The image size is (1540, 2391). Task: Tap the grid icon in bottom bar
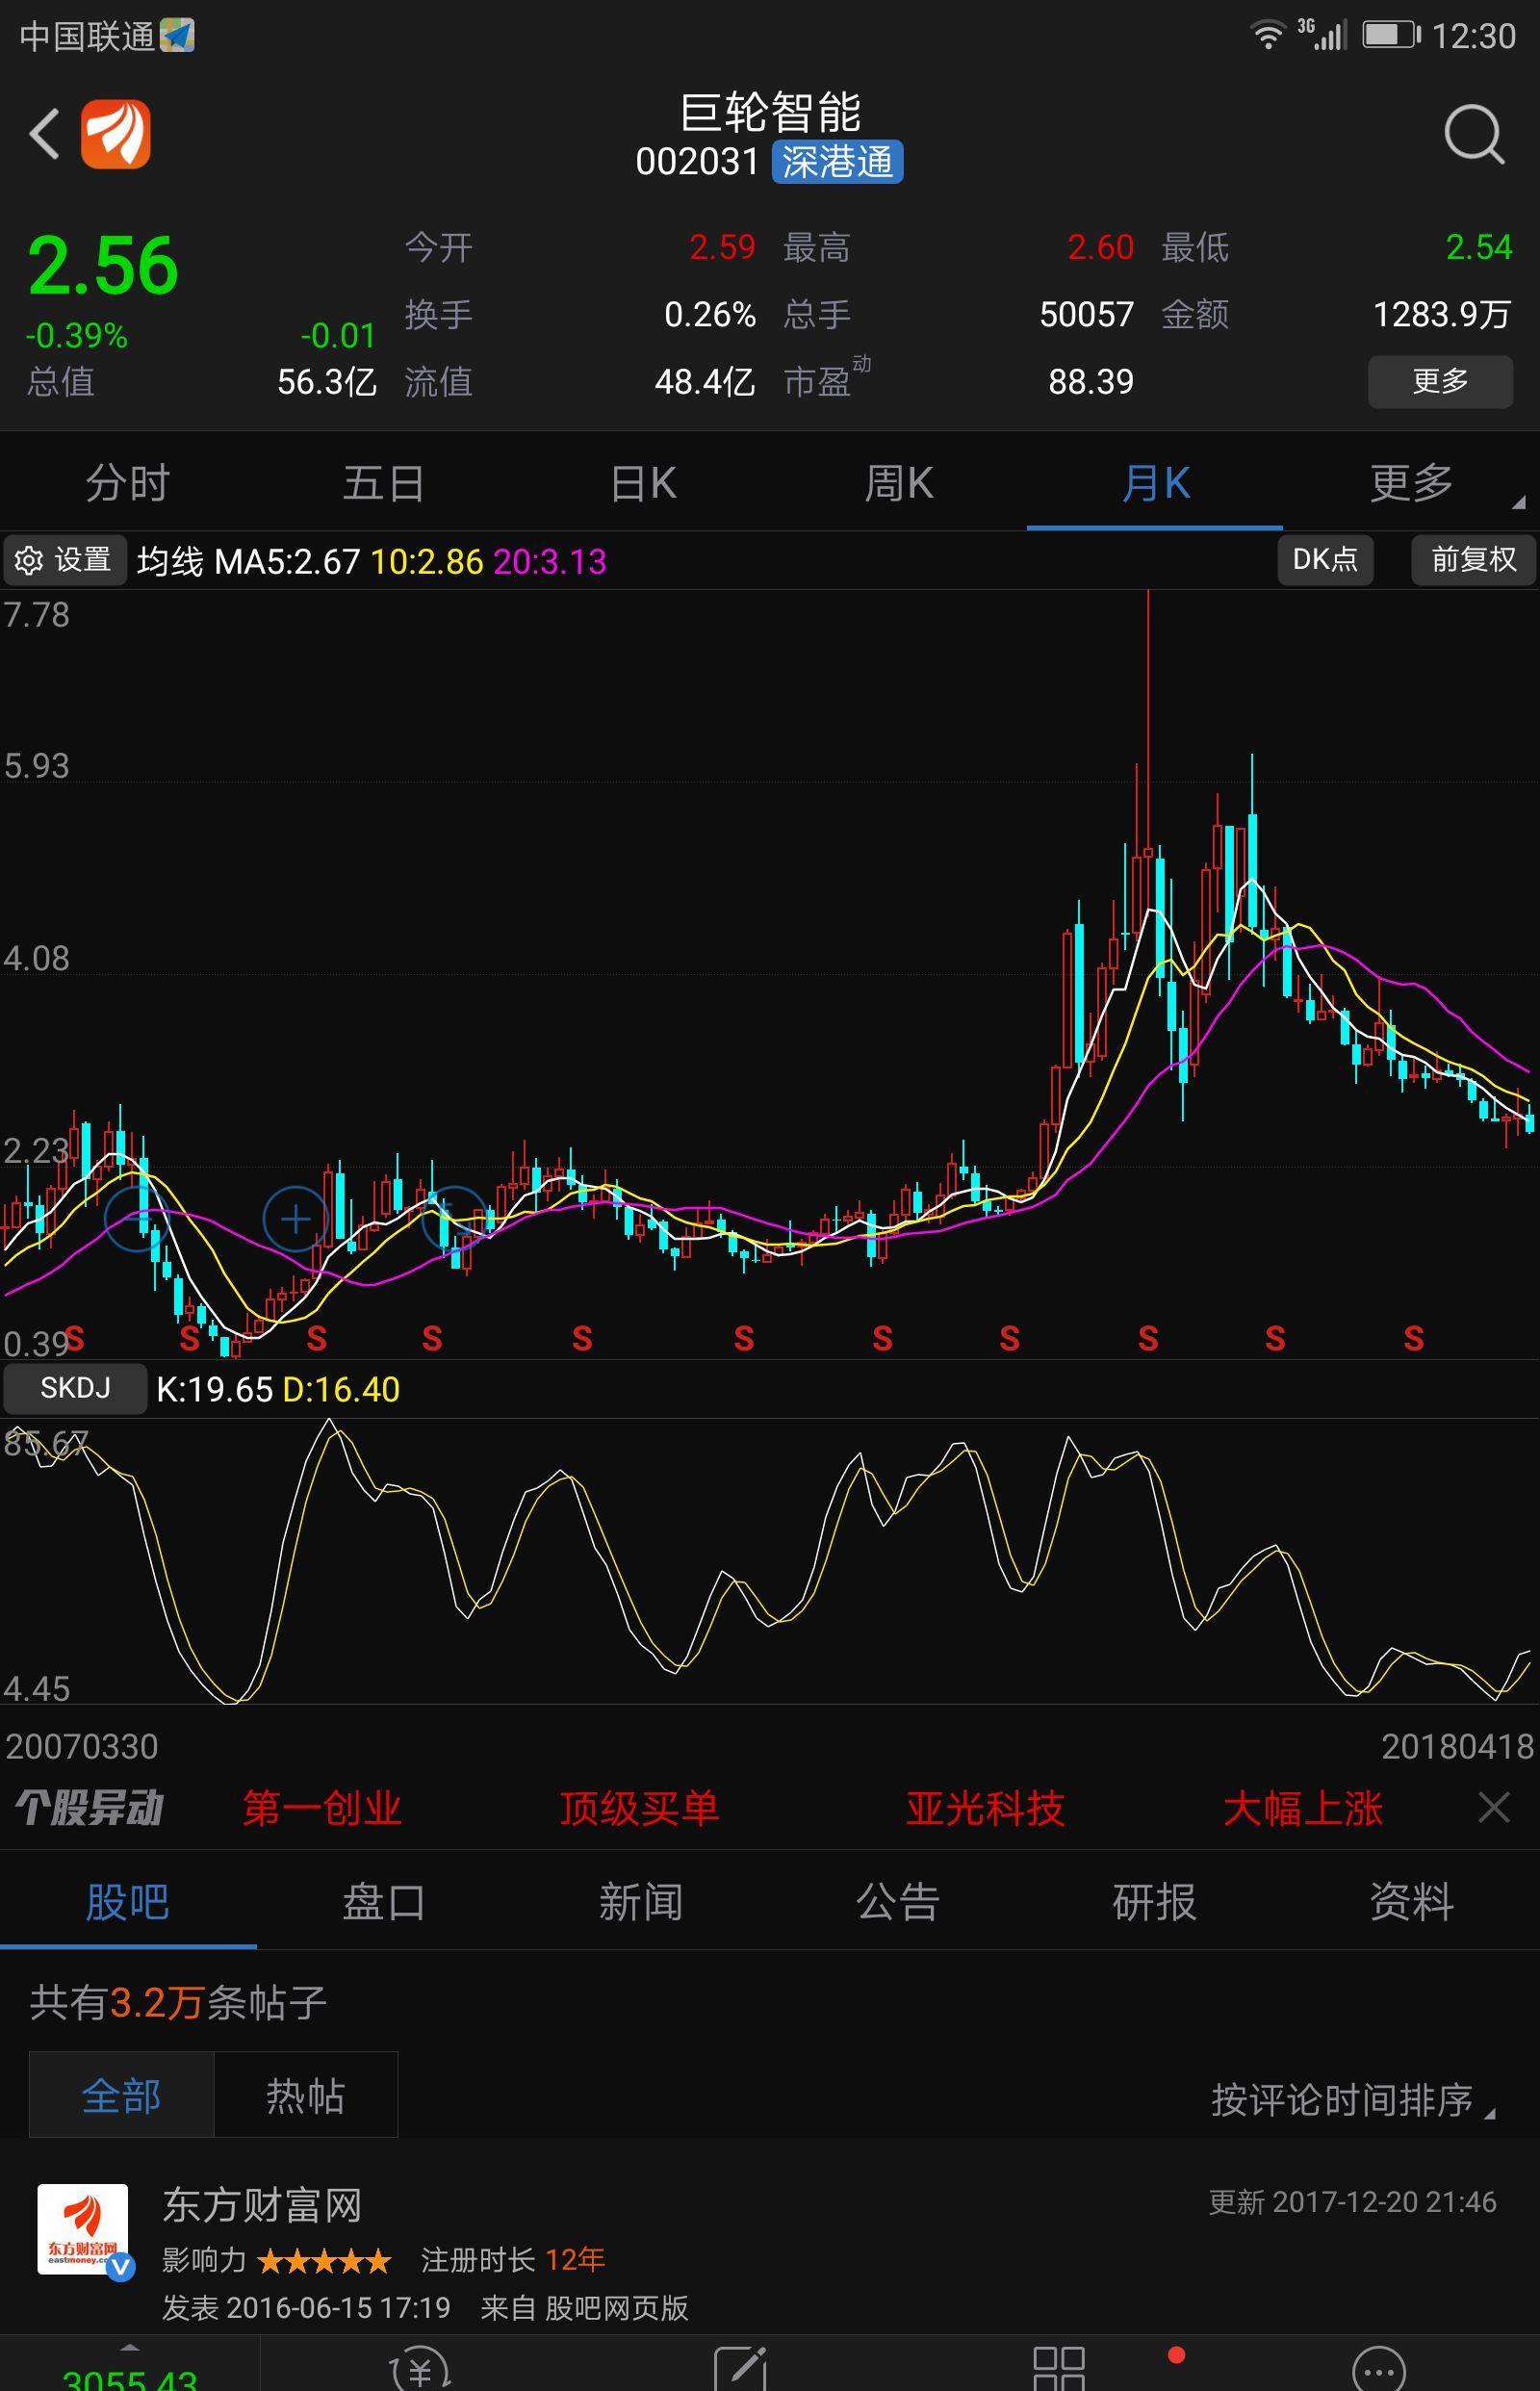(1059, 2370)
